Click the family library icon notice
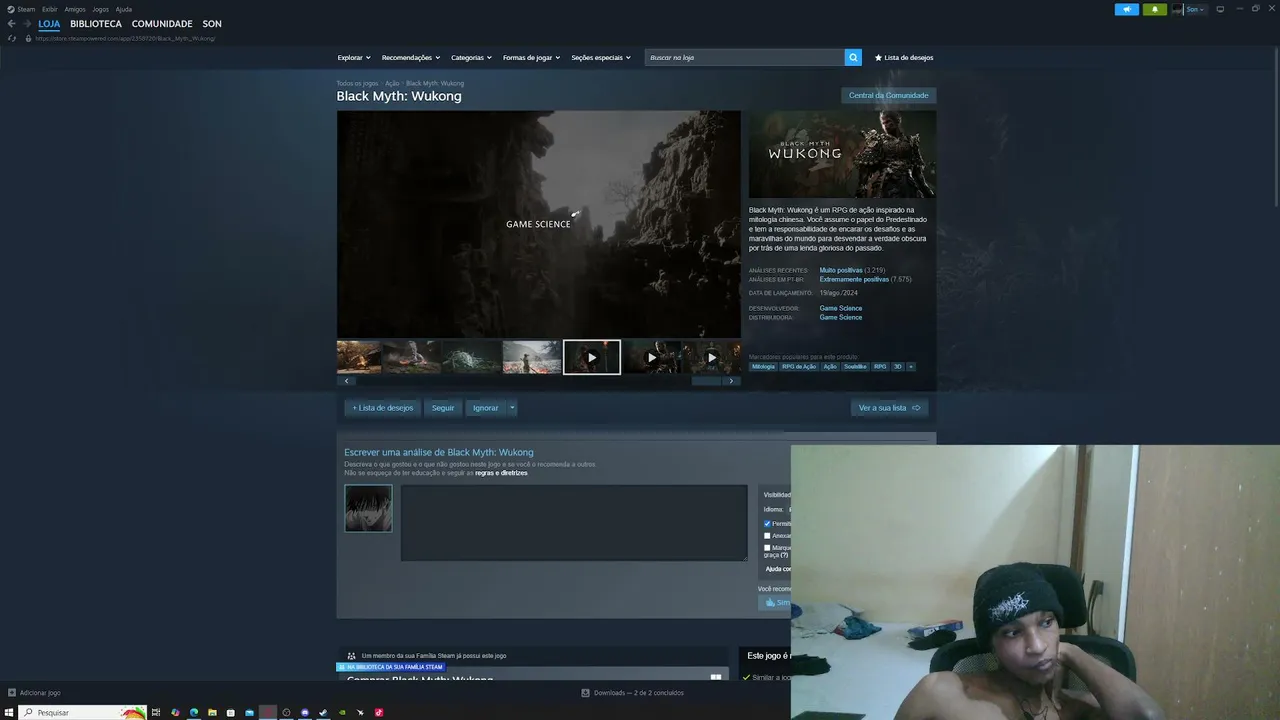Screen dimensions: 1280x720 pyautogui.click(x=351, y=656)
